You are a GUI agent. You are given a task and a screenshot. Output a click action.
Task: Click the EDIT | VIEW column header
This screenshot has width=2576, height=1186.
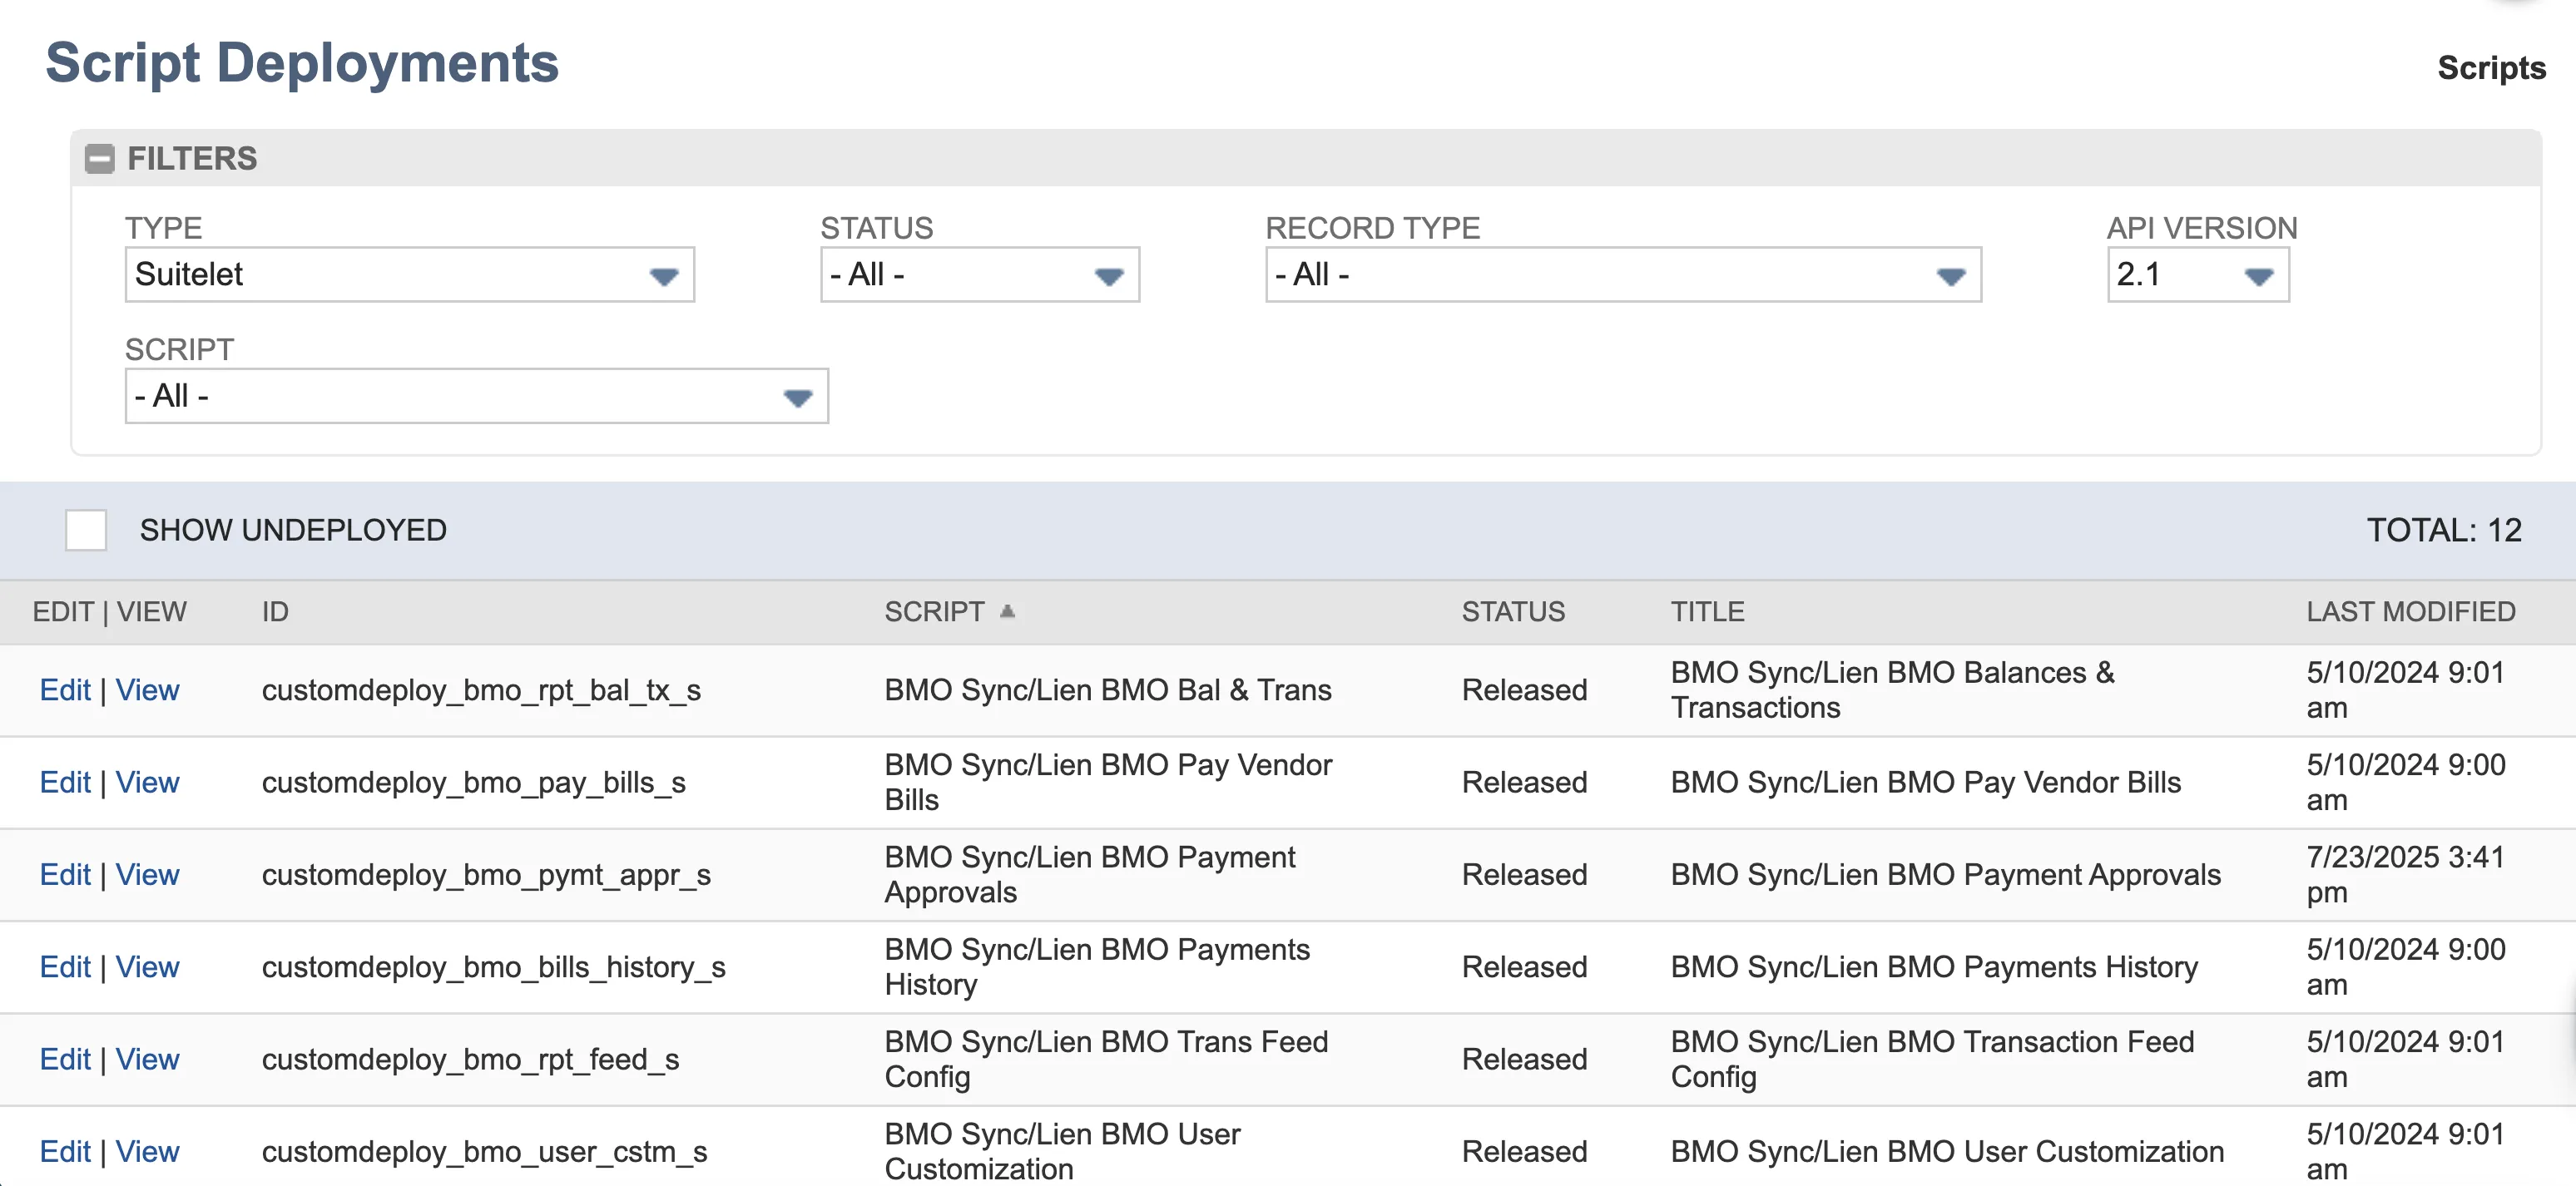tap(109, 612)
